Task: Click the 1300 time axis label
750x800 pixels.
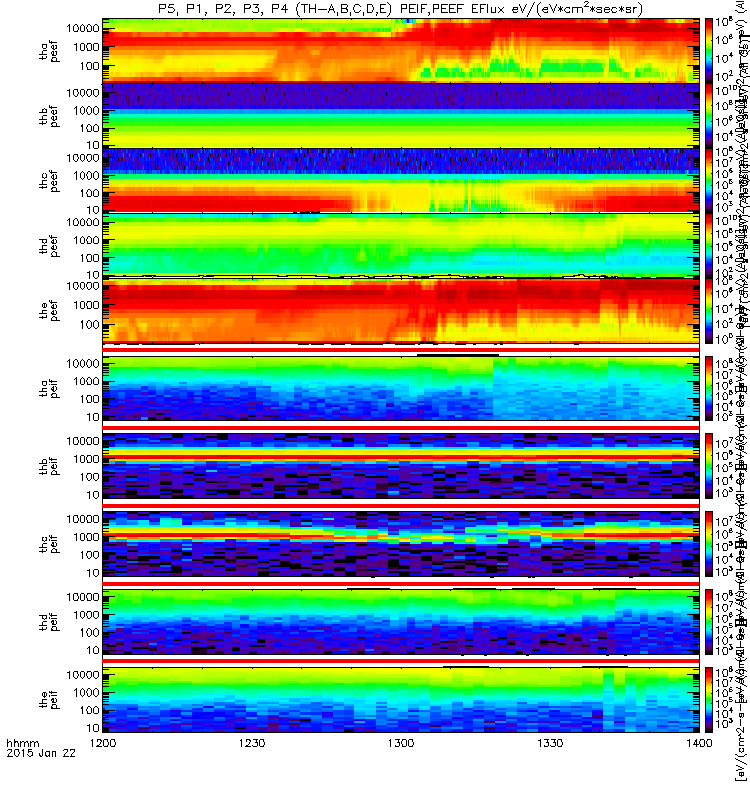Action: 401,743
